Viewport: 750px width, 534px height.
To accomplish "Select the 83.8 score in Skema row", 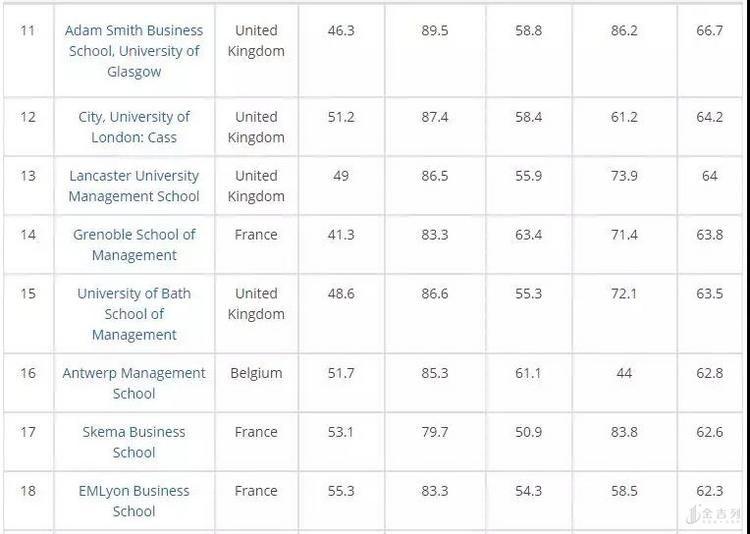I will (x=624, y=432).
